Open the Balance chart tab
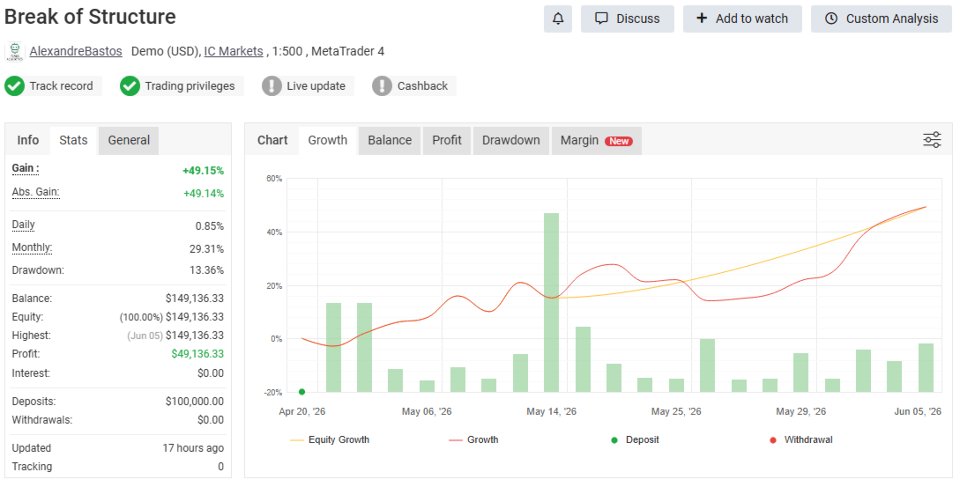 [389, 140]
